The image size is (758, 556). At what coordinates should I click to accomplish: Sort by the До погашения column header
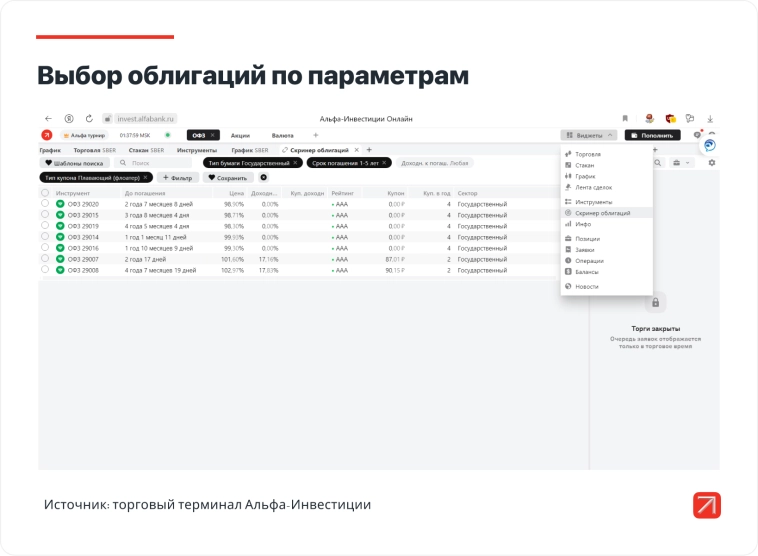[145, 193]
